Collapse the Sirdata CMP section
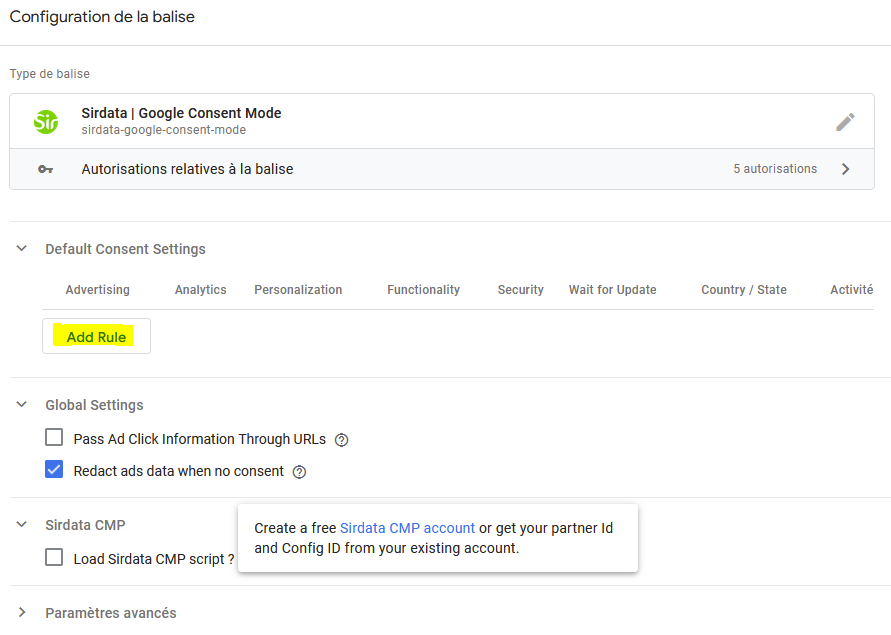 22,525
